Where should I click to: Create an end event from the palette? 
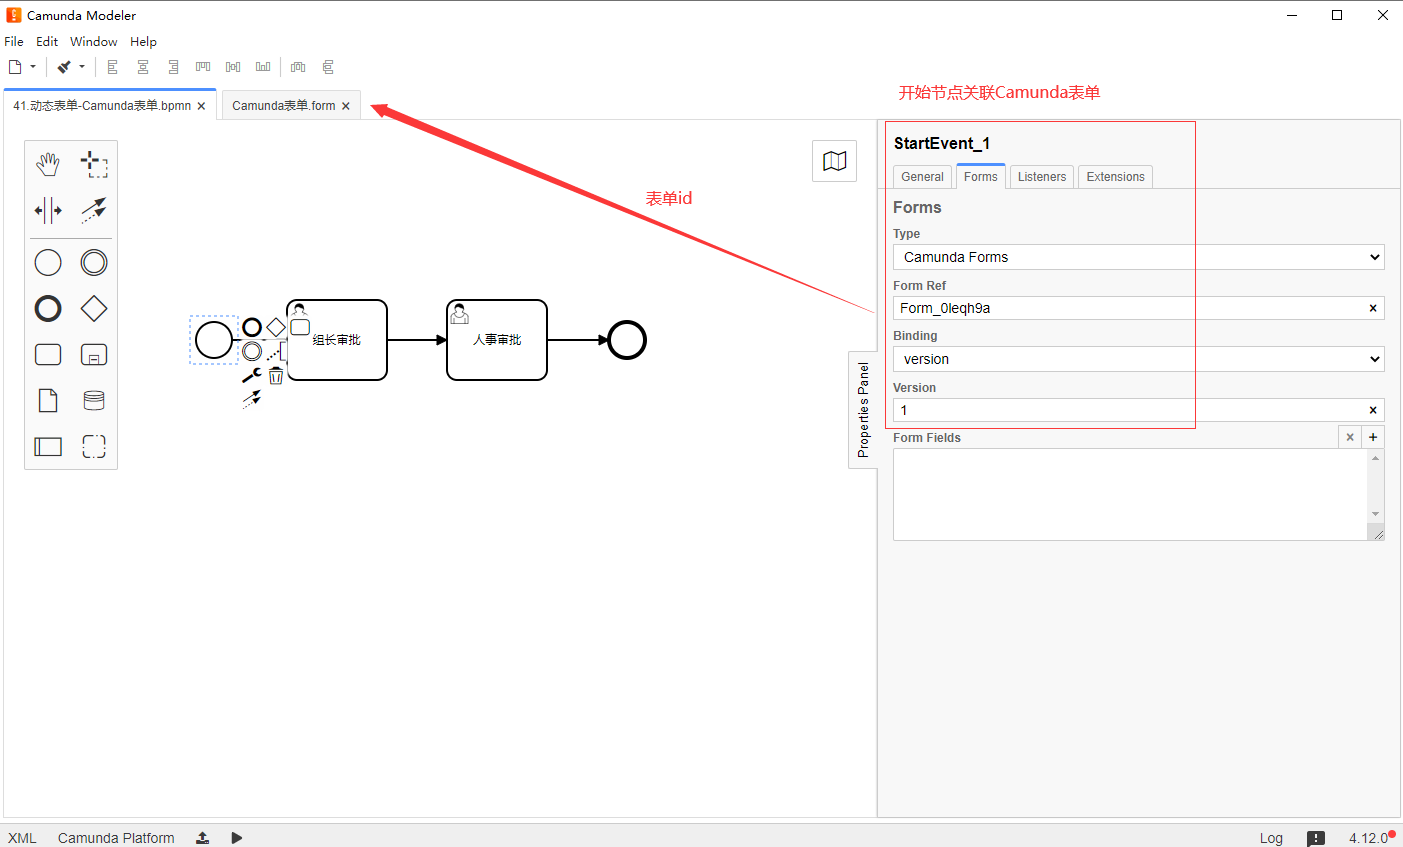tap(48, 308)
